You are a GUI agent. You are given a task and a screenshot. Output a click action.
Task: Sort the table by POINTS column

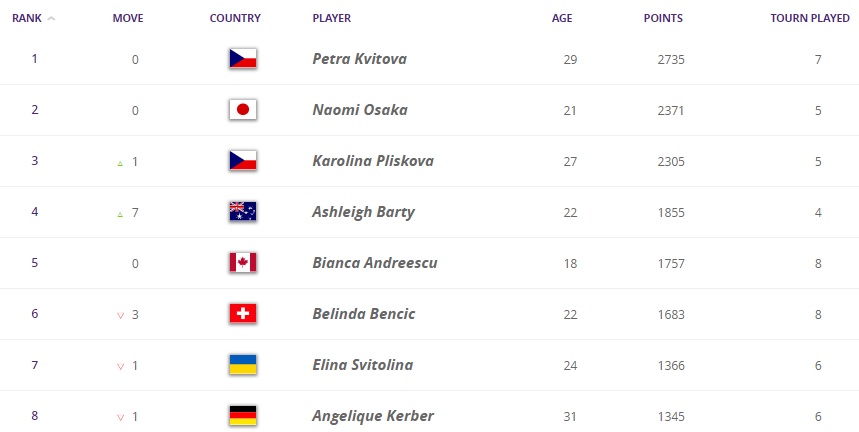(663, 18)
